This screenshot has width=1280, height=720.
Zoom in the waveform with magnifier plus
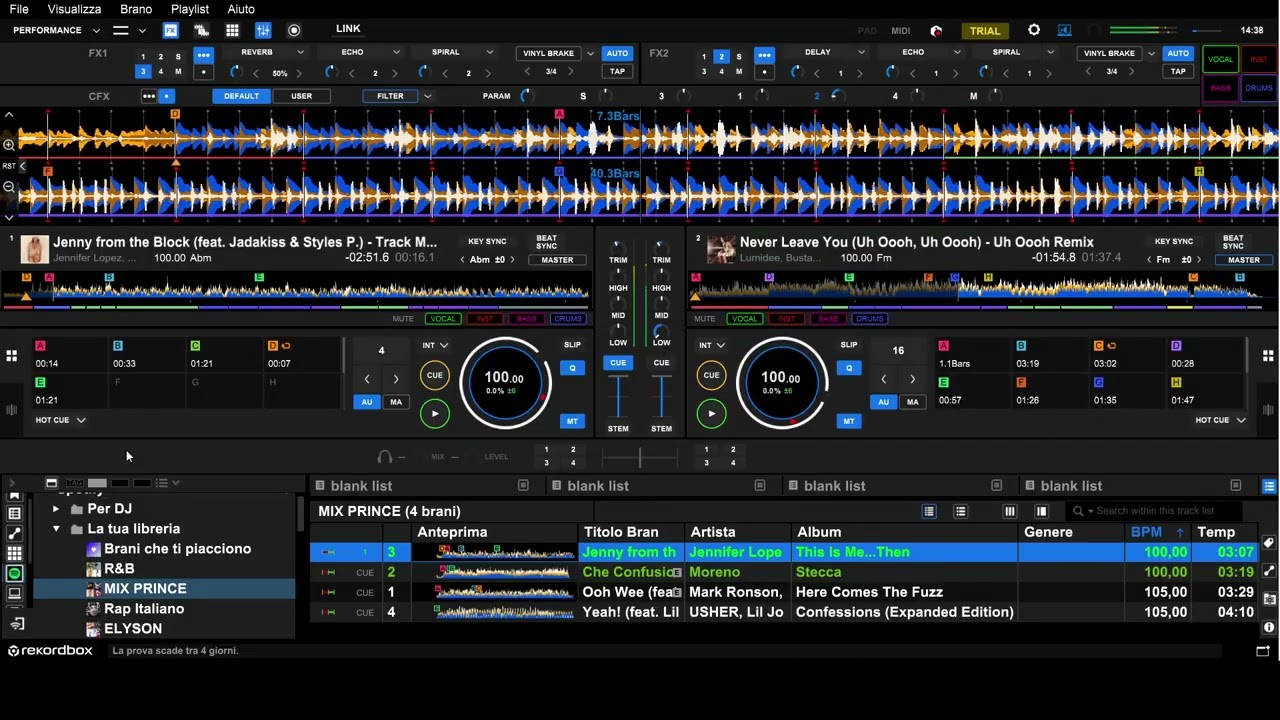click(9, 145)
